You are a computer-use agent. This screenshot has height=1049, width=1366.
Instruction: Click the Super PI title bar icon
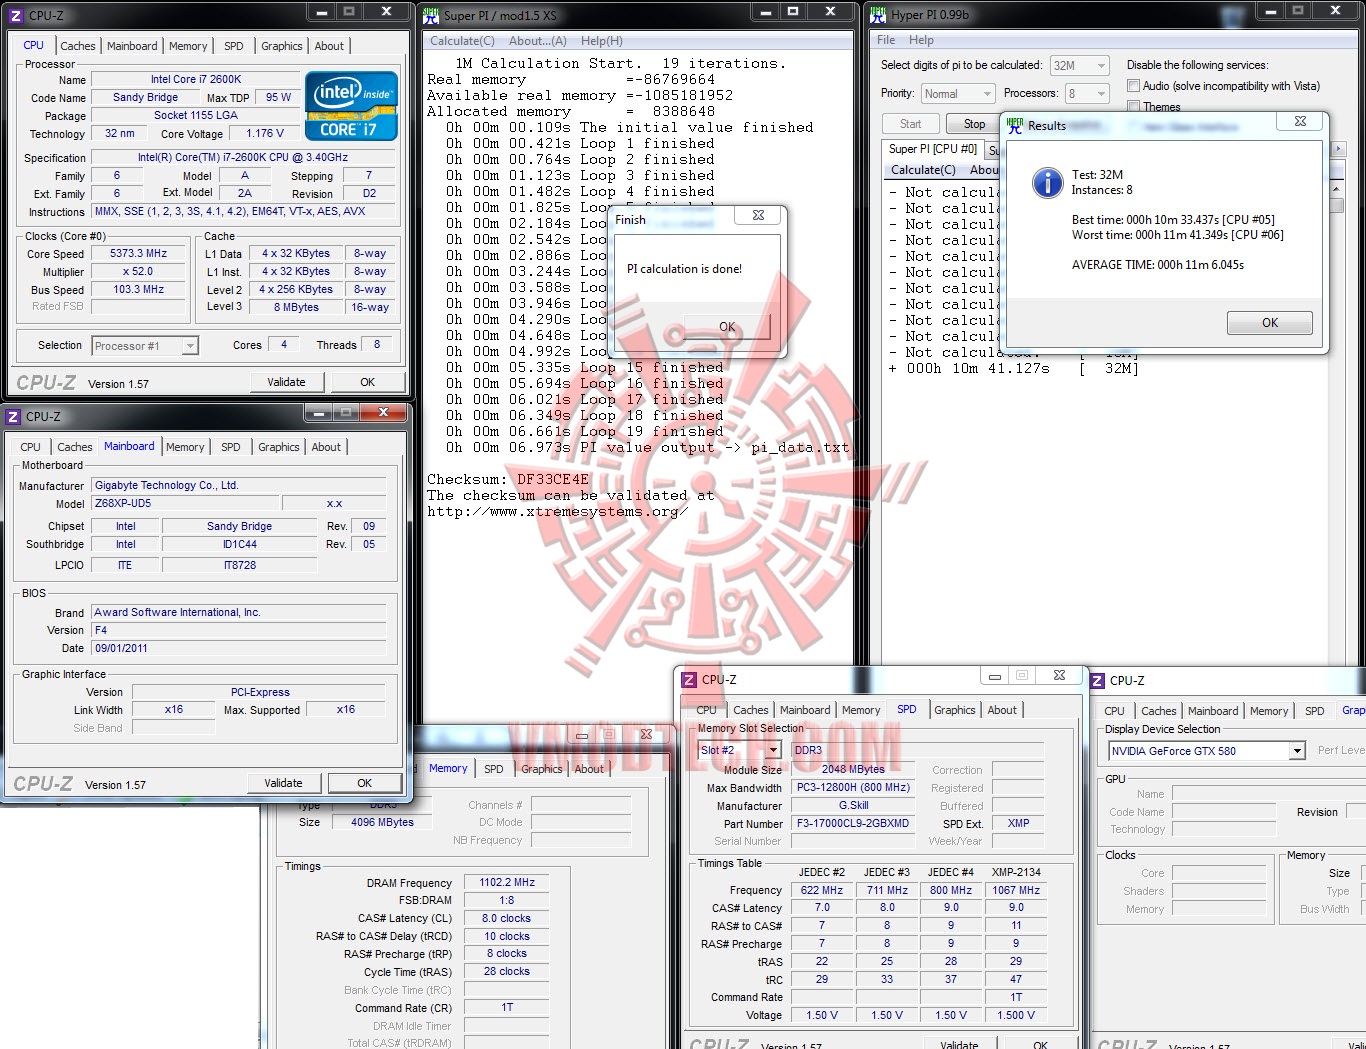431,15
